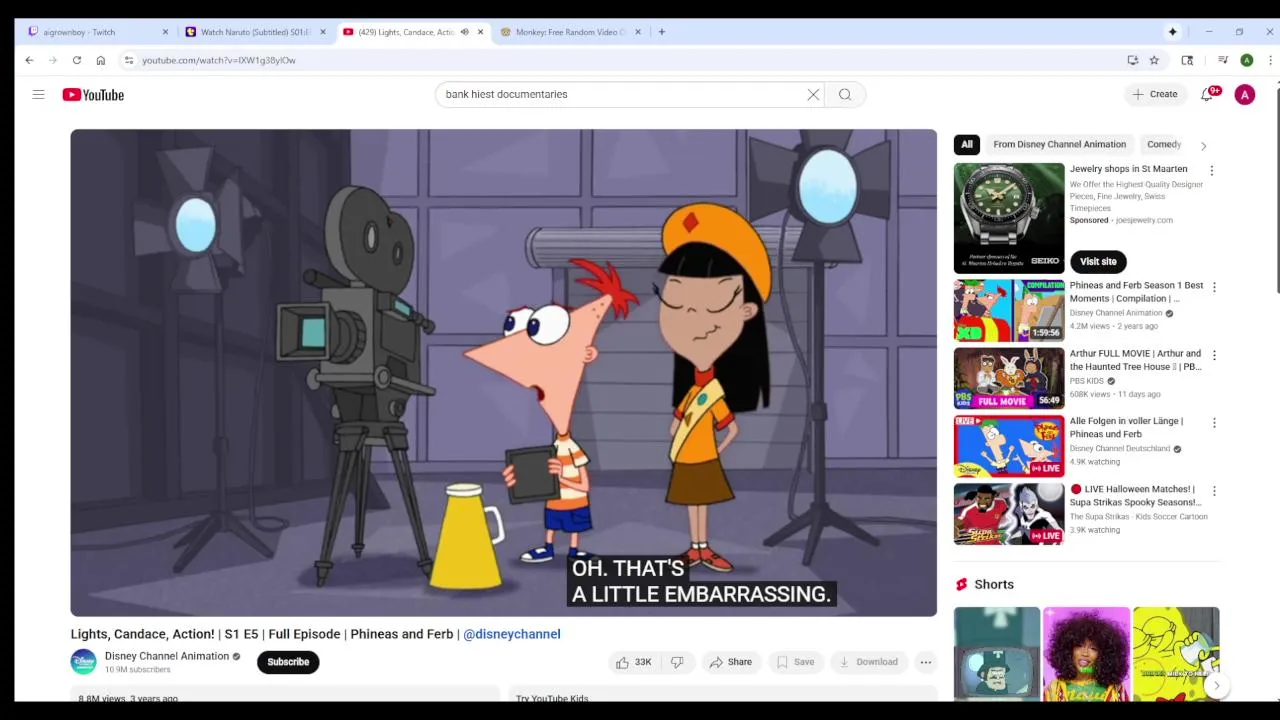Open Alle Folgen in voller Länge live thumbnail
The image size is (1280, 720).
pos(1009,446)
